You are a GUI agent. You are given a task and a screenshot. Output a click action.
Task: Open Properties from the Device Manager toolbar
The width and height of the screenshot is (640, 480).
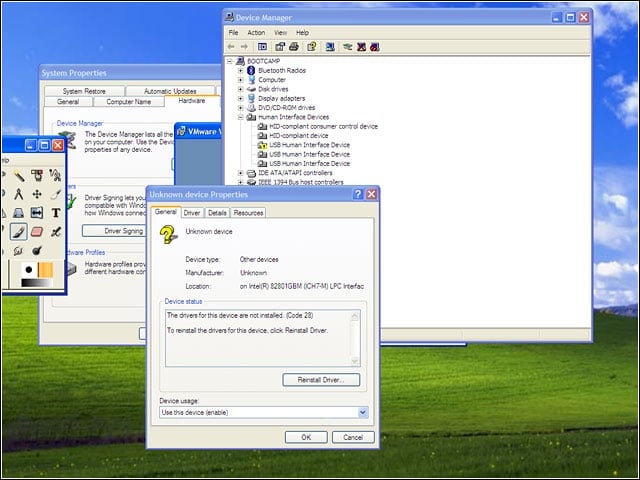280,47
